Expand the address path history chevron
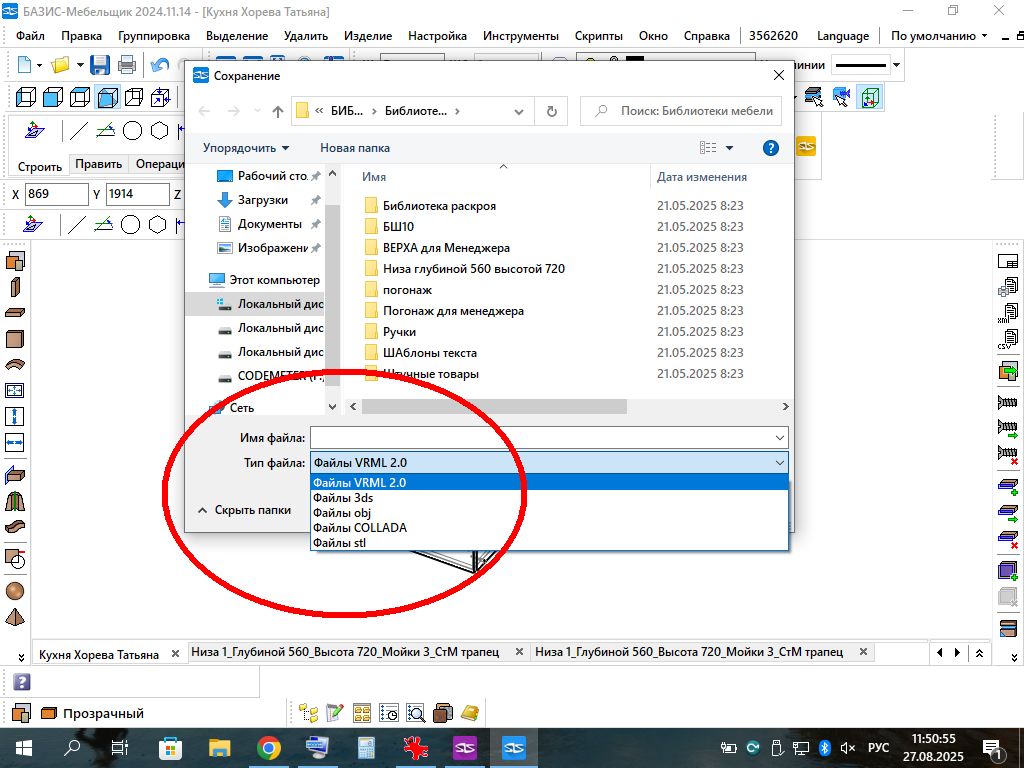The width and height of the screenshot is (1024, 768). (x=519, y=112)
